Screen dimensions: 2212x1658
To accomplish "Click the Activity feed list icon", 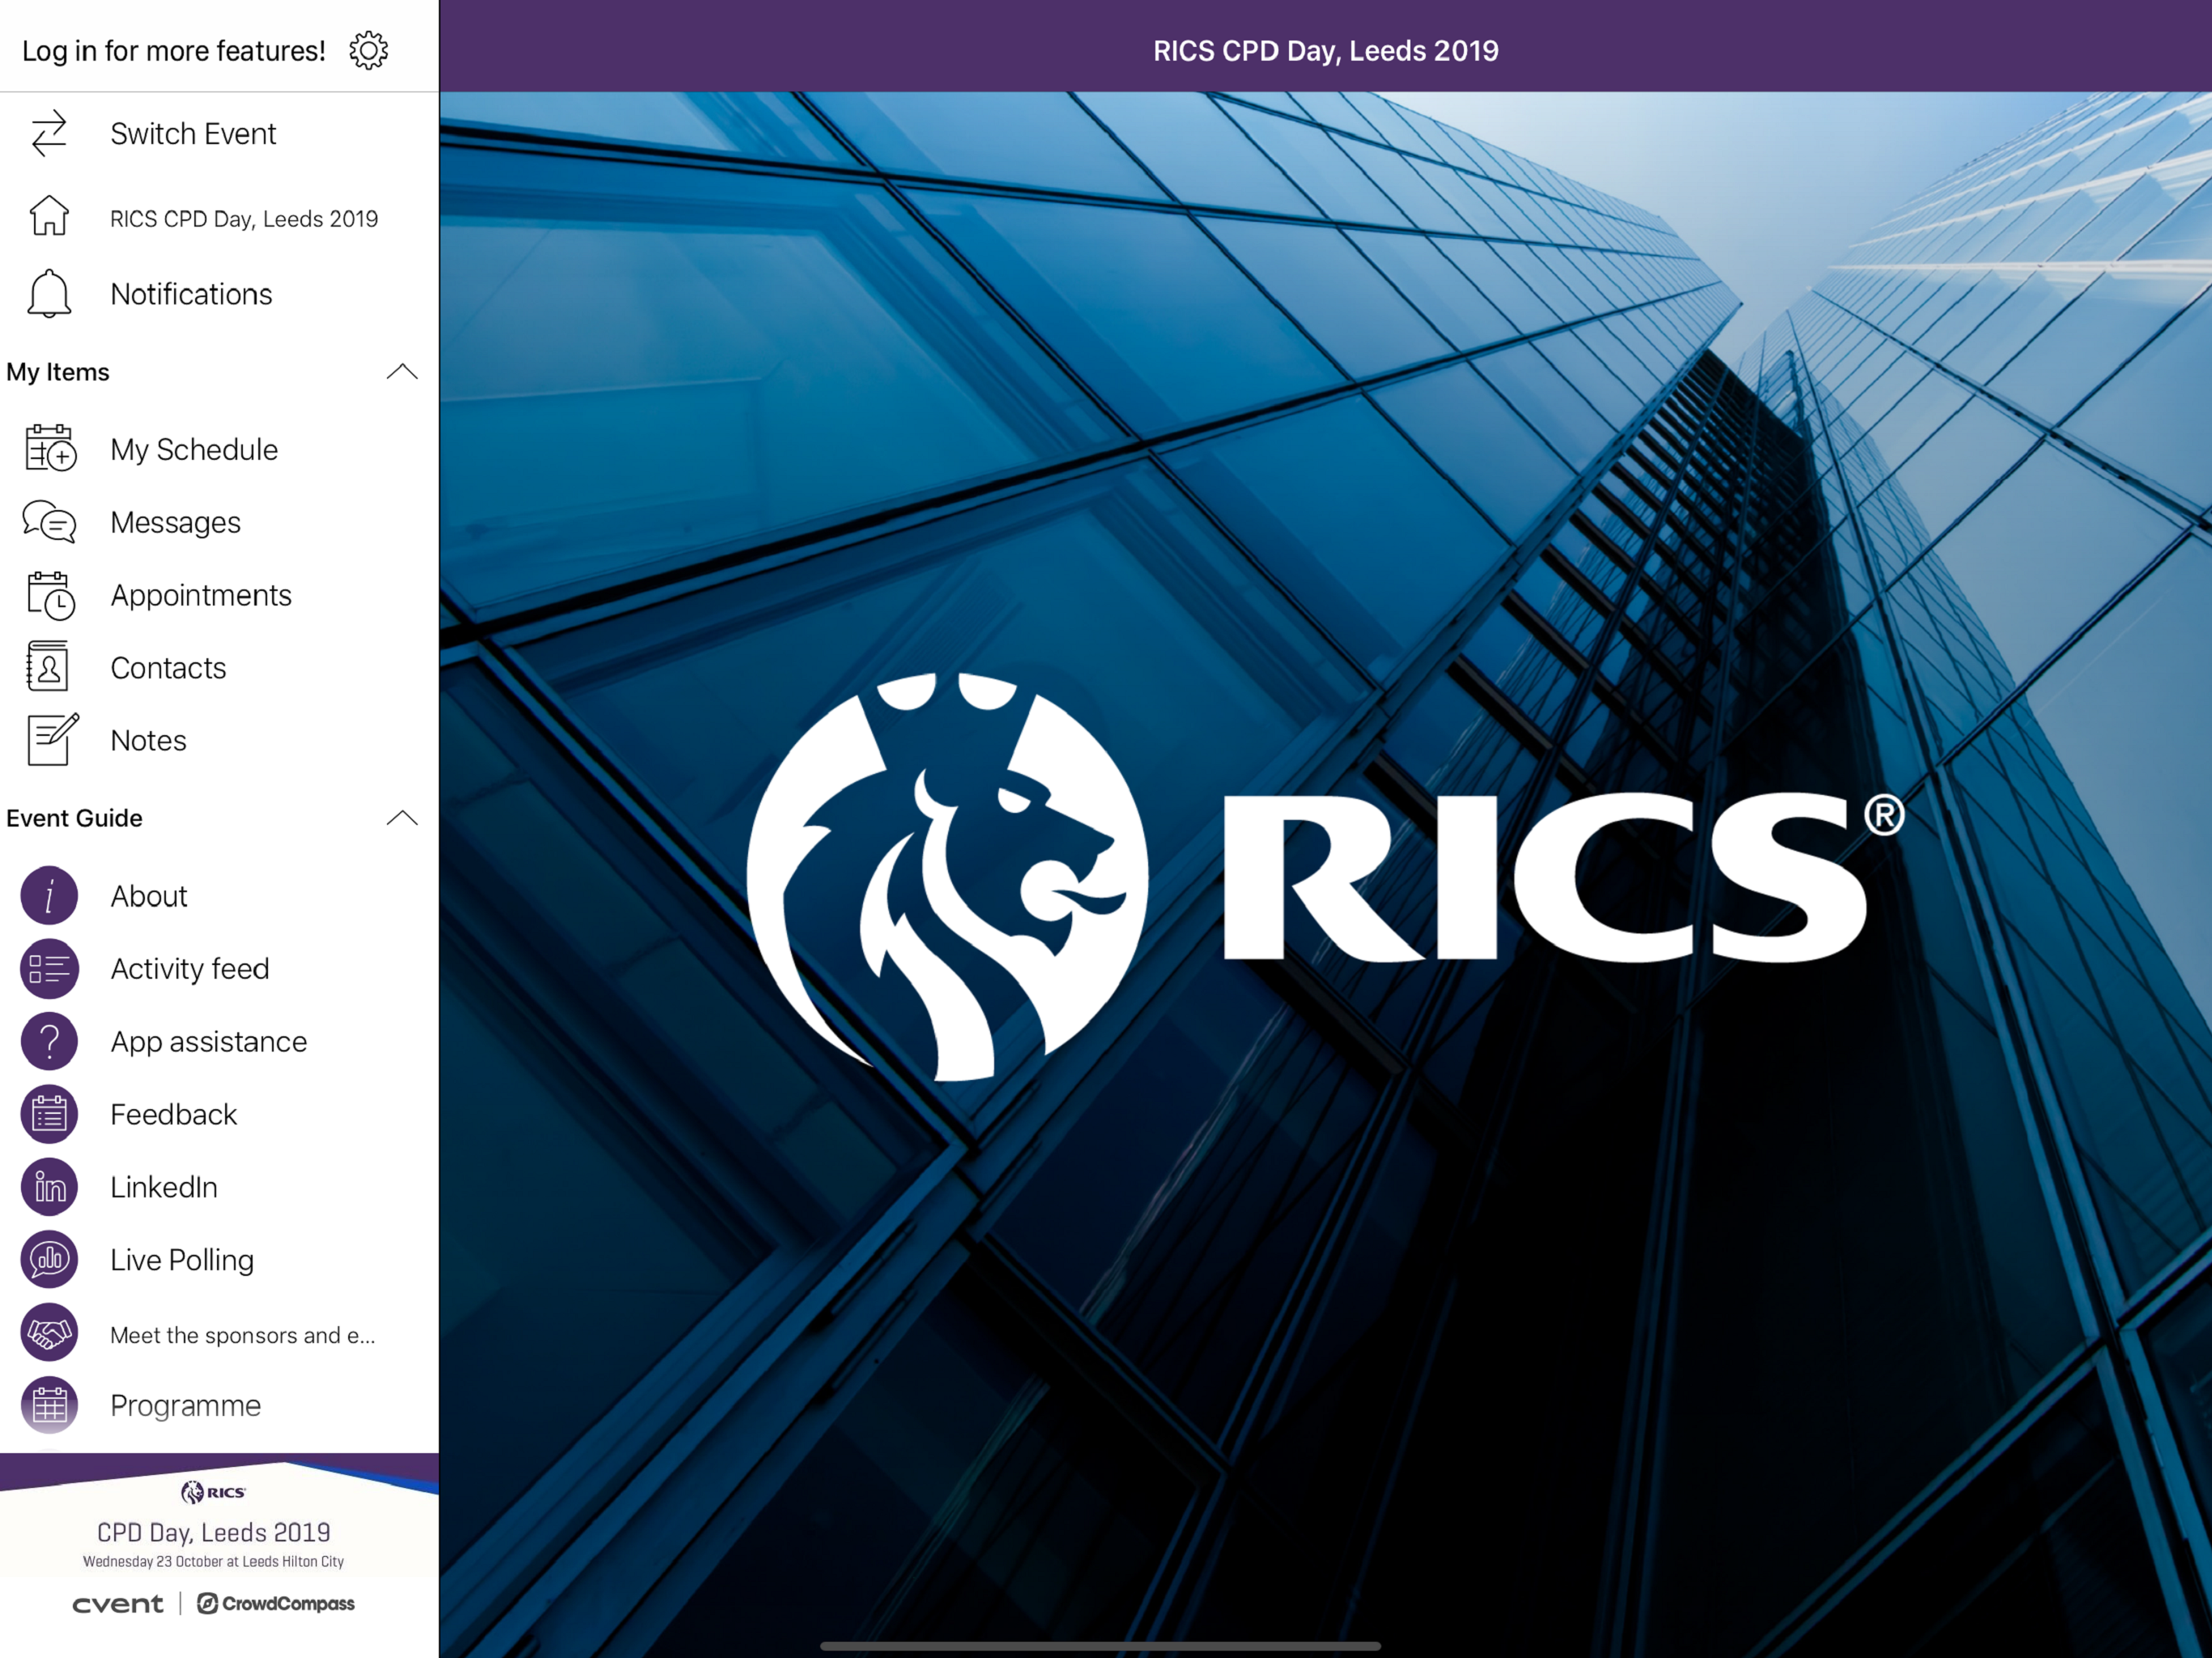I will 49,968.
